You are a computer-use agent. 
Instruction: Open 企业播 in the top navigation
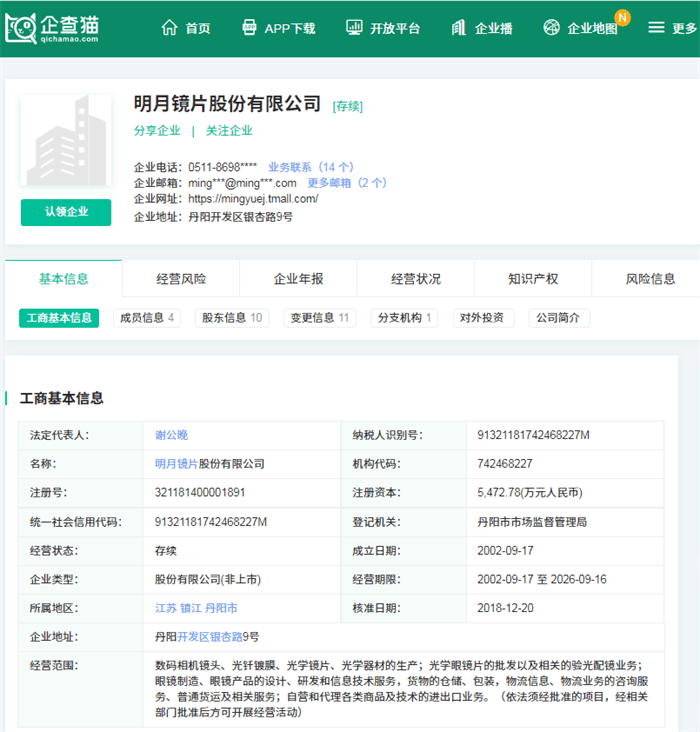point(494,28)
